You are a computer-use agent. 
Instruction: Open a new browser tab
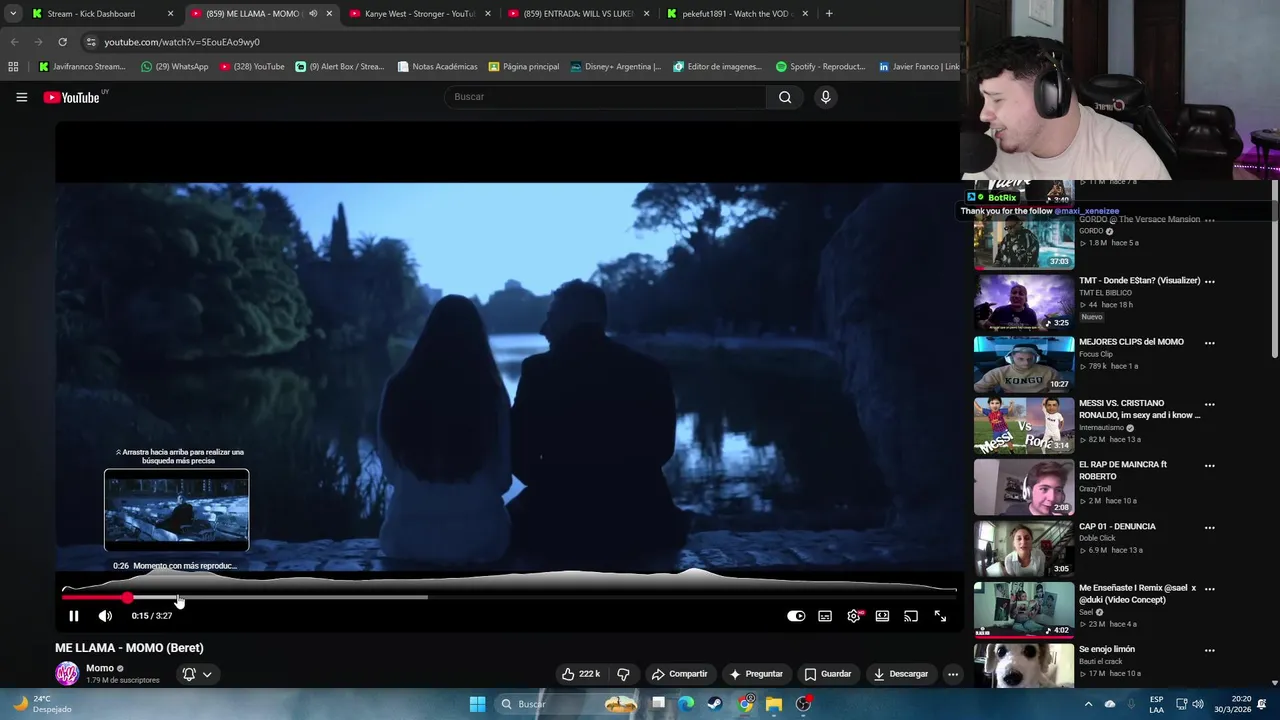pyautogui.click(x=829, y=14)
